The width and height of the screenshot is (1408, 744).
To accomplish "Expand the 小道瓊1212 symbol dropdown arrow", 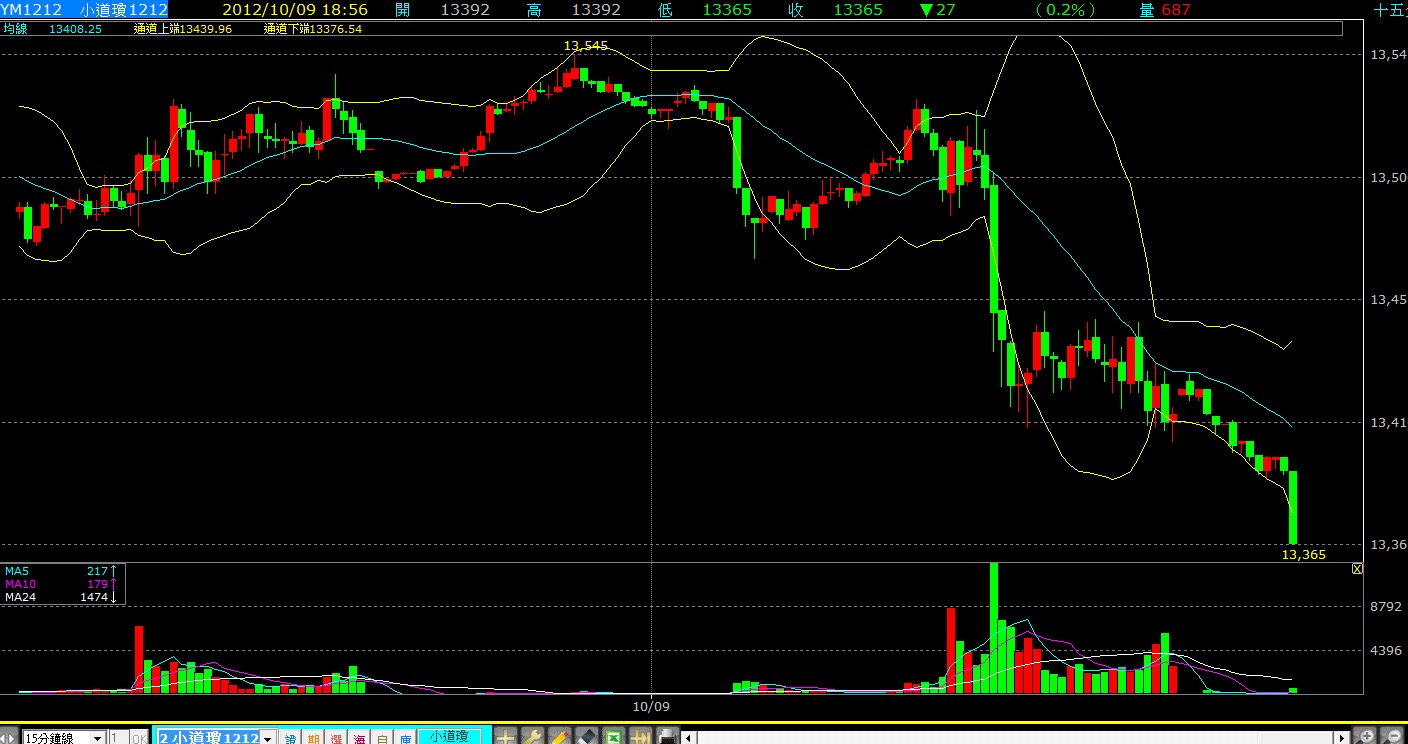I will coord(267,738).
